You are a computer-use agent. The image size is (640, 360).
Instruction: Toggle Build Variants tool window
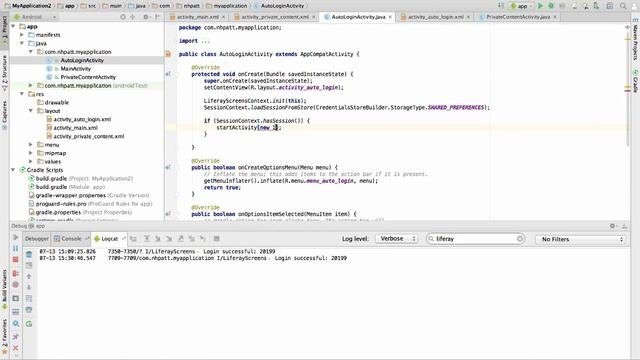click(x=4, y=289)
